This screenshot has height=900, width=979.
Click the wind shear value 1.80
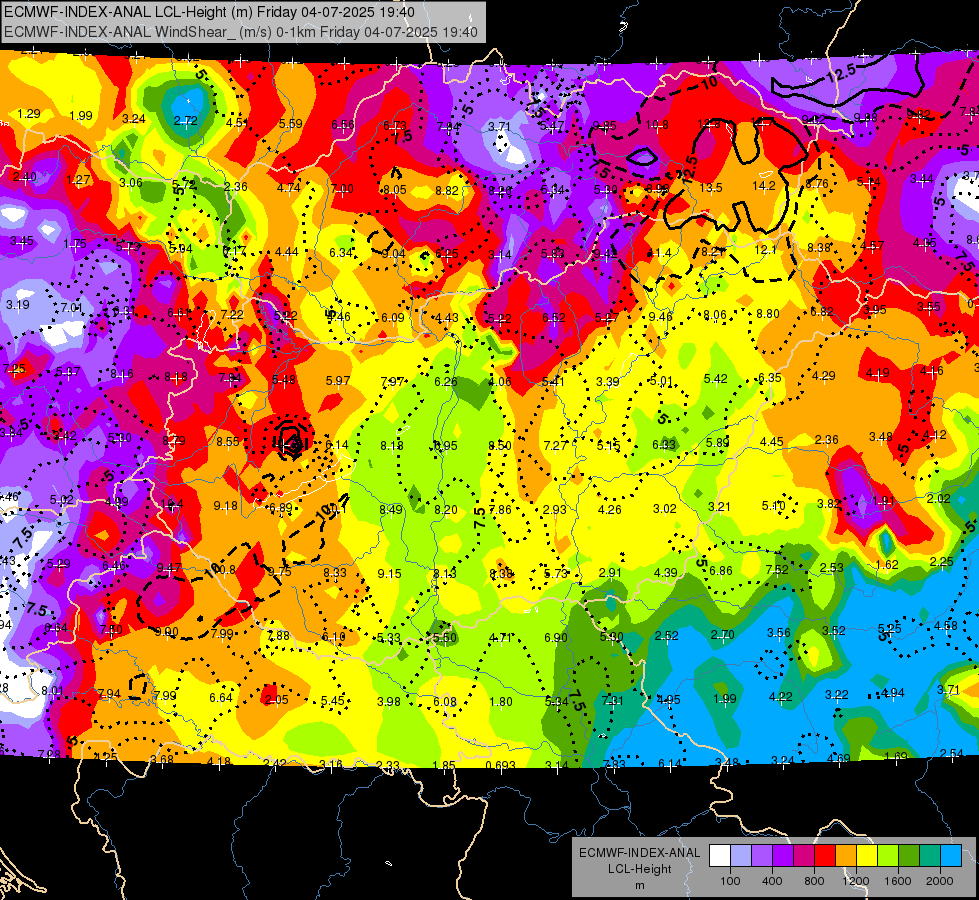501,701
